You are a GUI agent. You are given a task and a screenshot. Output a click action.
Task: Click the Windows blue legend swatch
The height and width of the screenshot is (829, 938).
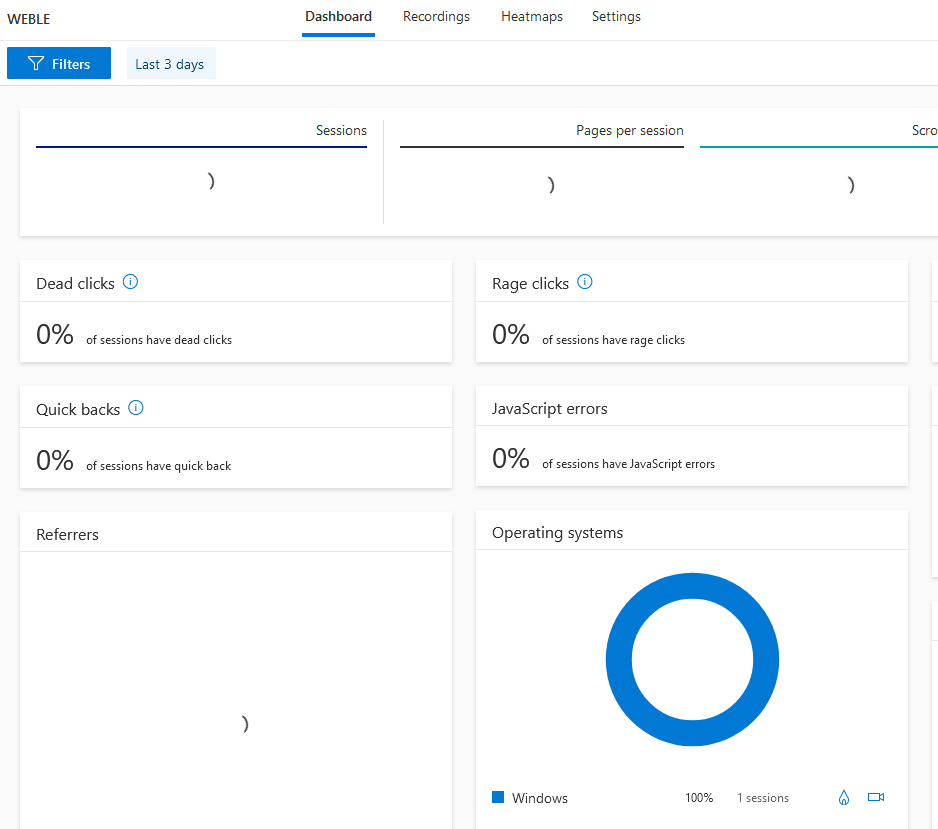pos(498,797)
